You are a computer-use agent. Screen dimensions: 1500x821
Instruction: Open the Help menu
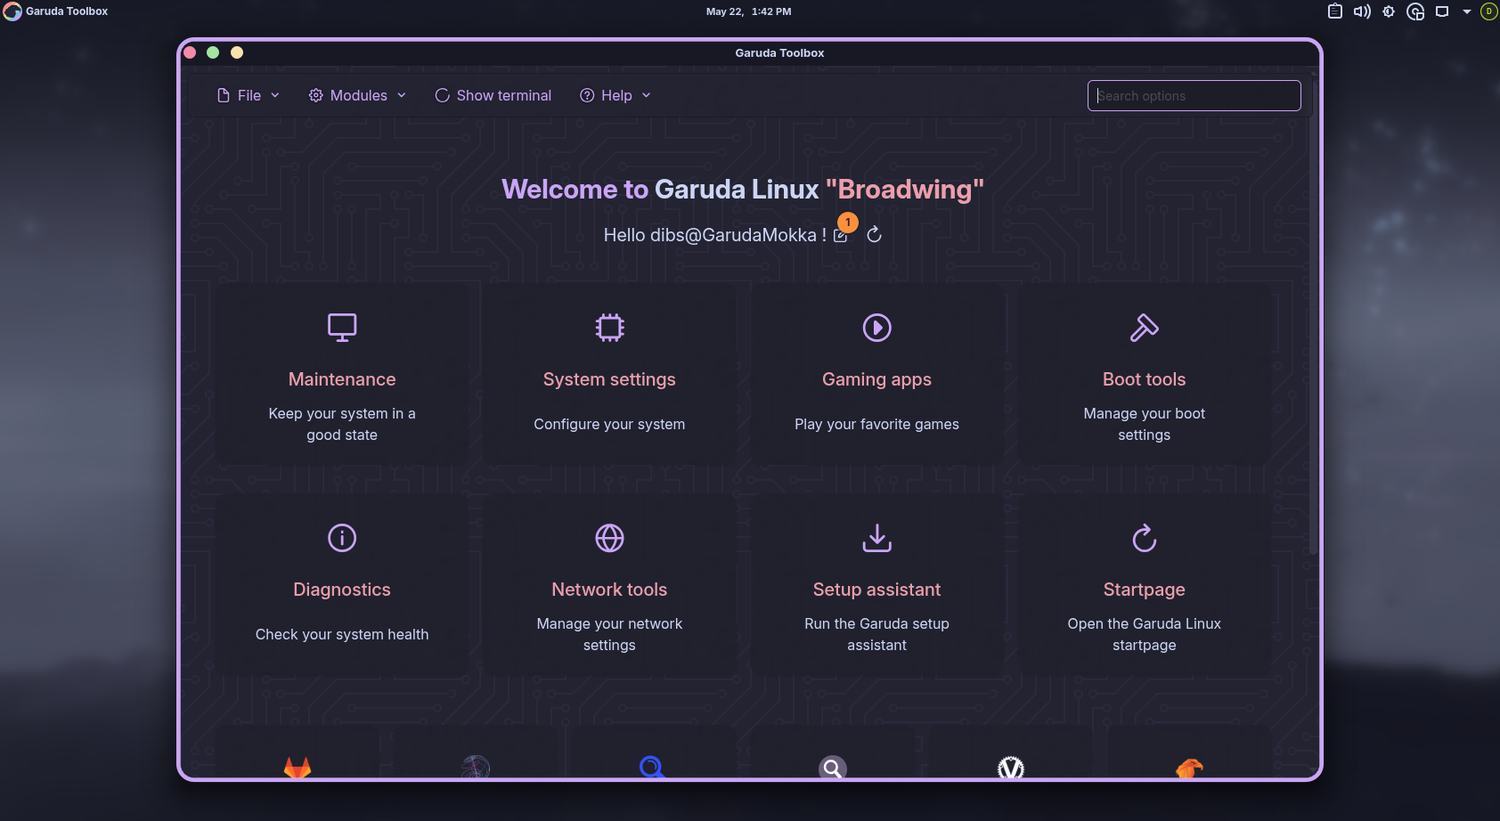click(616, 95)
